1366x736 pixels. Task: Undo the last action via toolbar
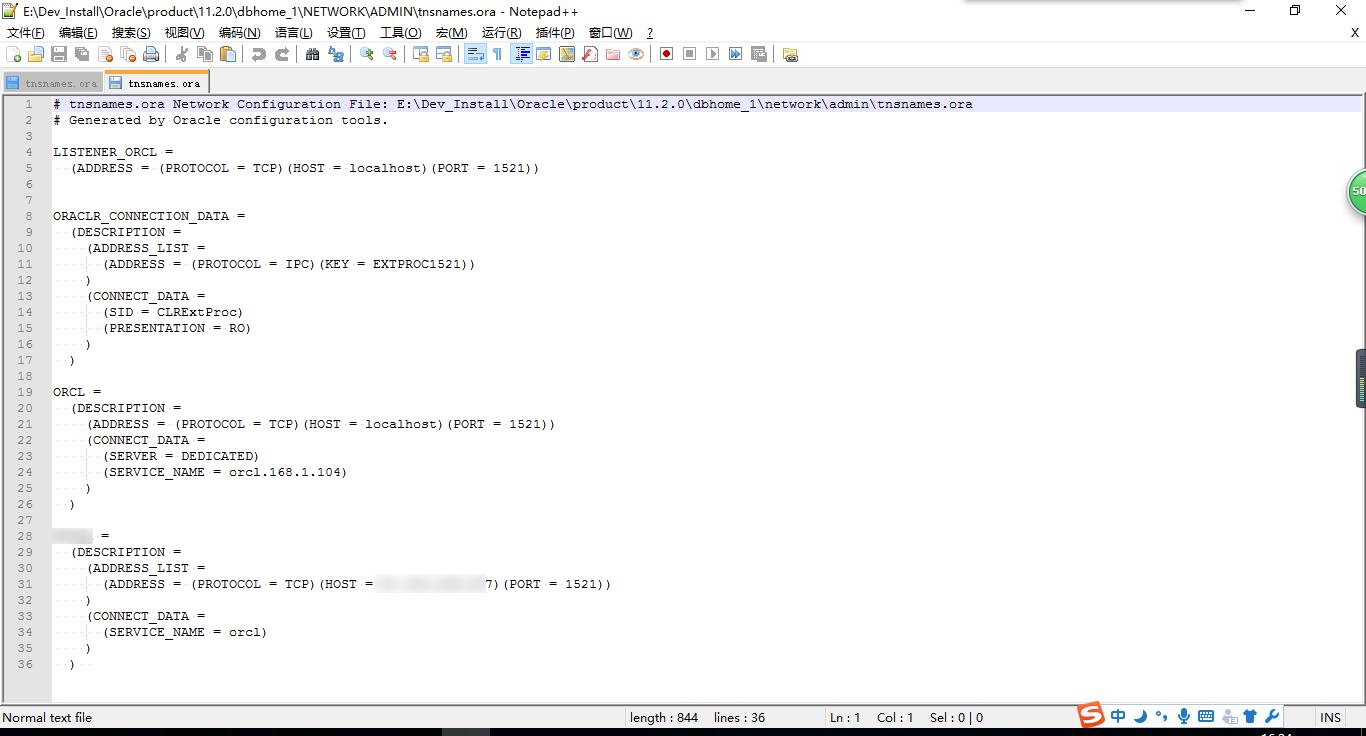[259, 54]
